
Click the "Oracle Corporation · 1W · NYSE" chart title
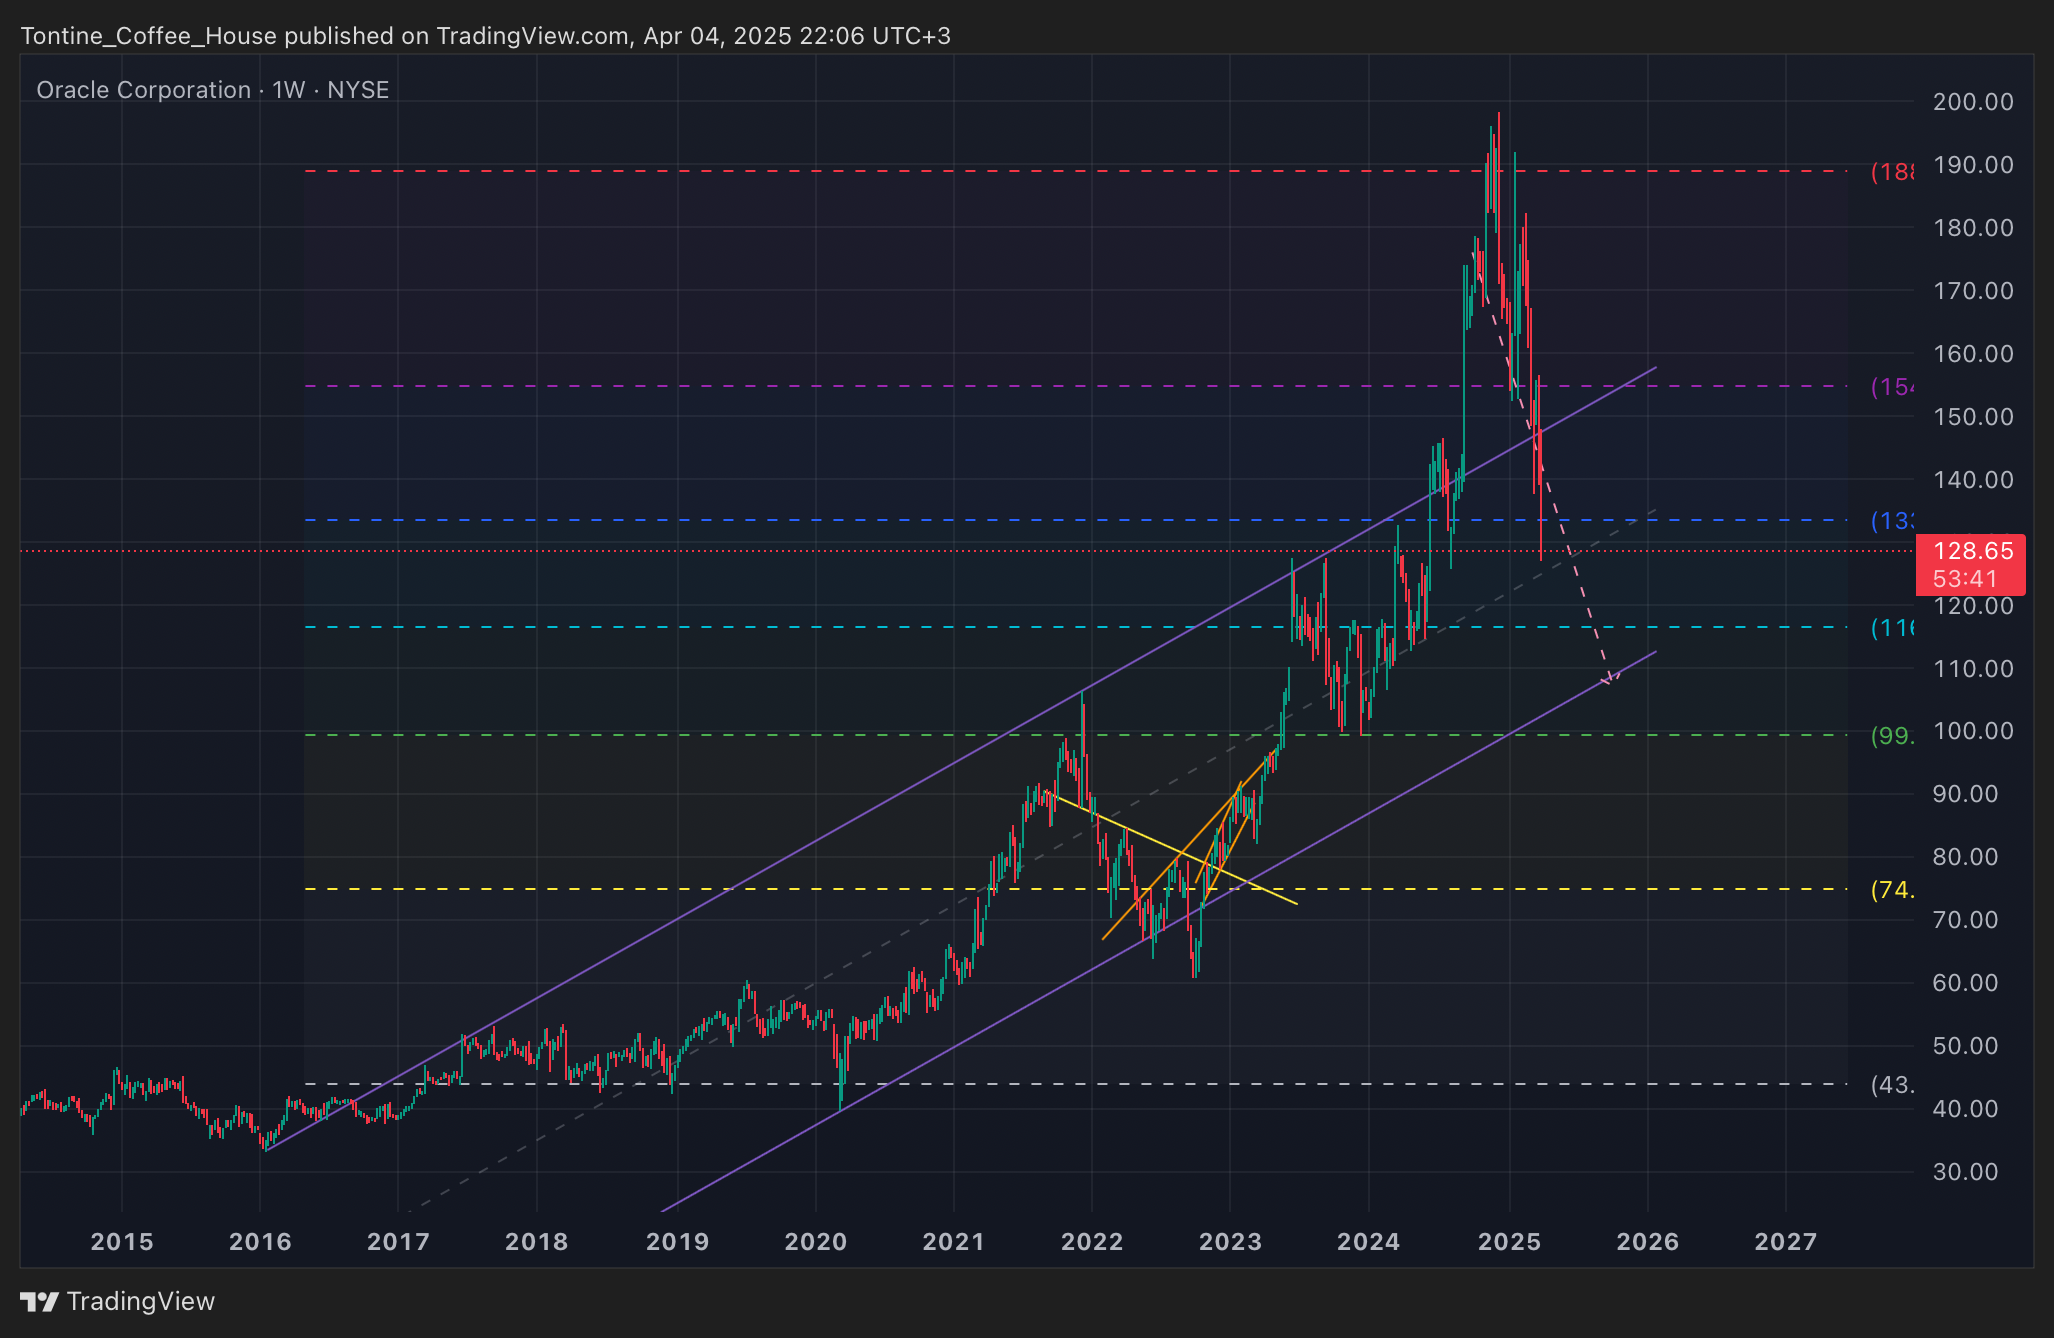click(213, 90)
